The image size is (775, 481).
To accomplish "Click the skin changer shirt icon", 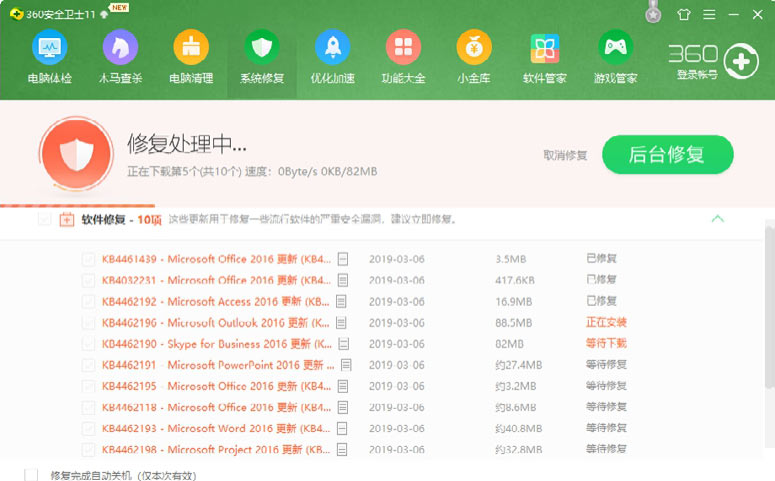I will point(684,14).
